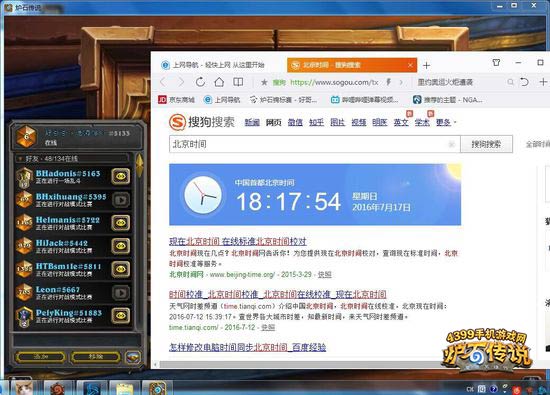Open own player profile hexagon level badge
The width and height of the screenshot is (550, 395).
(x=26, y=136)
